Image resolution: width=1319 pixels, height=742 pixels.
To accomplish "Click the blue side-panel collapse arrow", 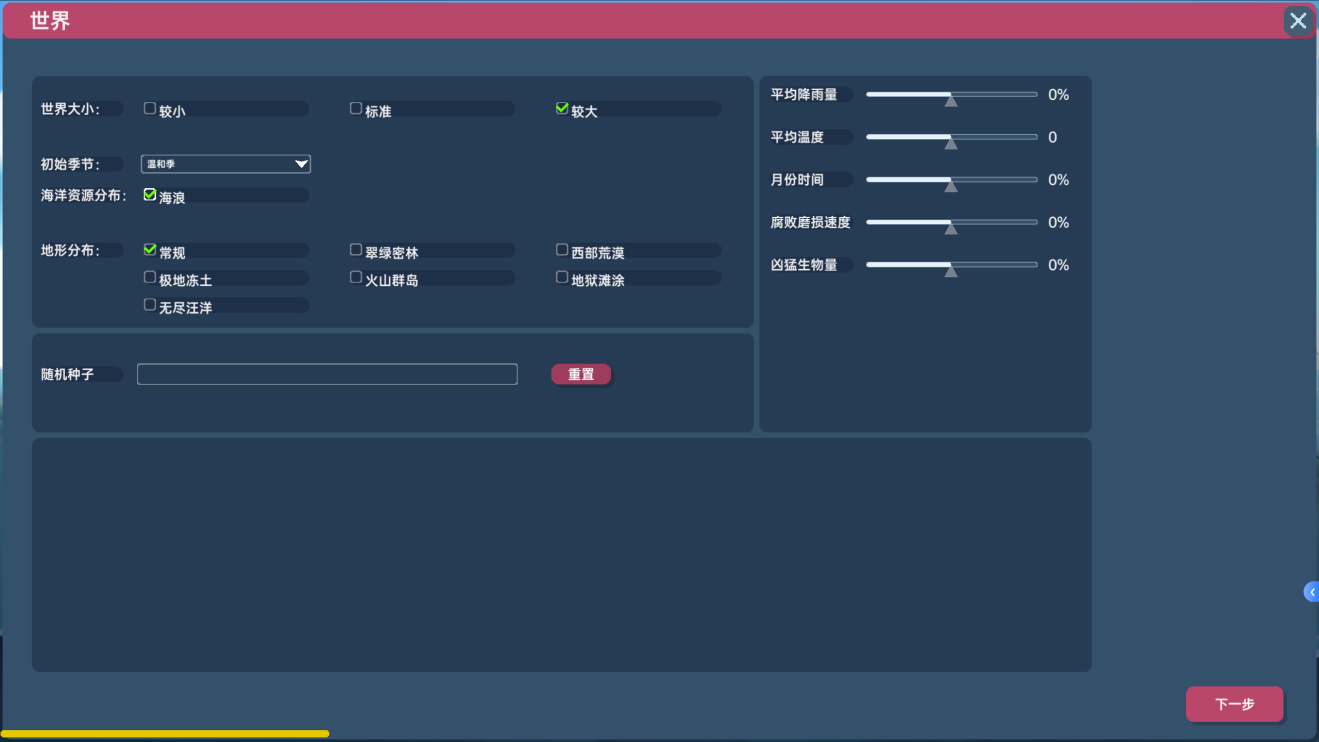I will click(x=1311, y=592).
